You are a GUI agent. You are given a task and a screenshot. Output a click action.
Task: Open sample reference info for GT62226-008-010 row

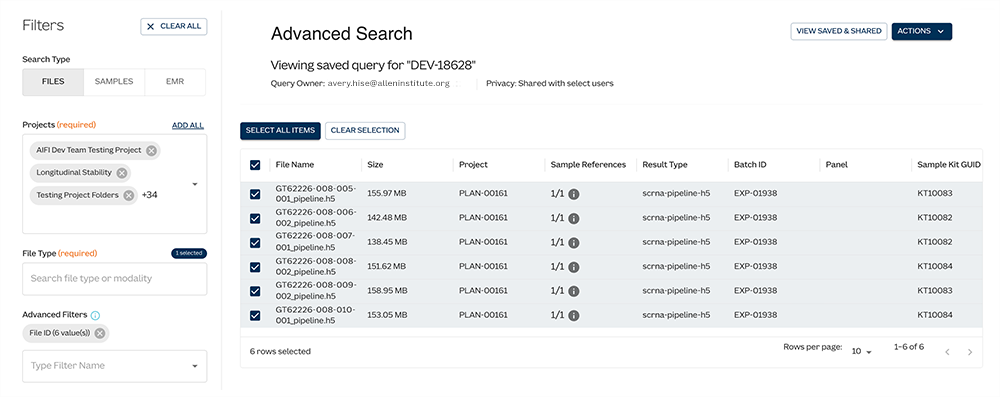coord(573,315)
